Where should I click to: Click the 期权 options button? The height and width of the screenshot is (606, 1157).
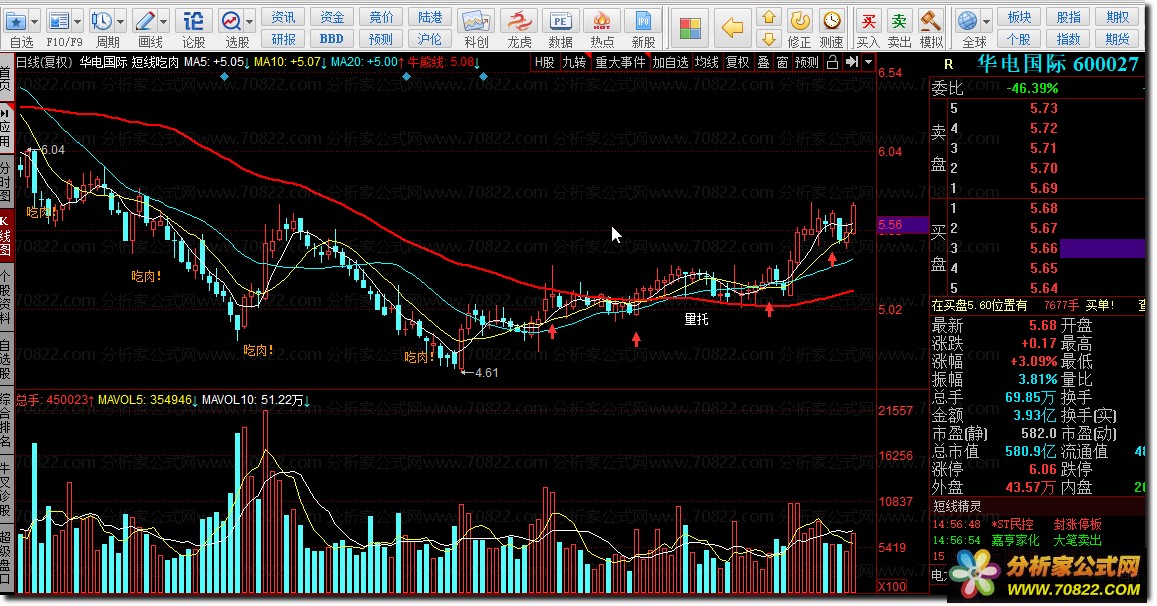click(1117, 17)
